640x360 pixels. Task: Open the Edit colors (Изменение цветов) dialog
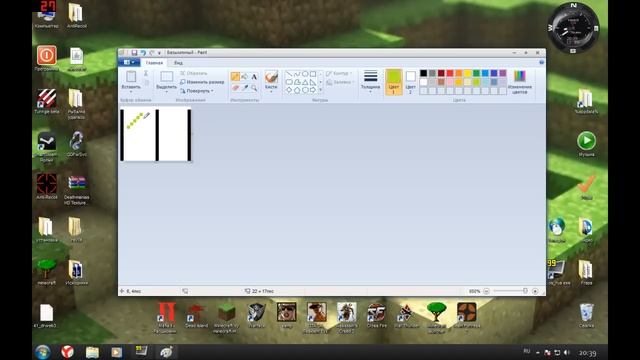(520, 82)
